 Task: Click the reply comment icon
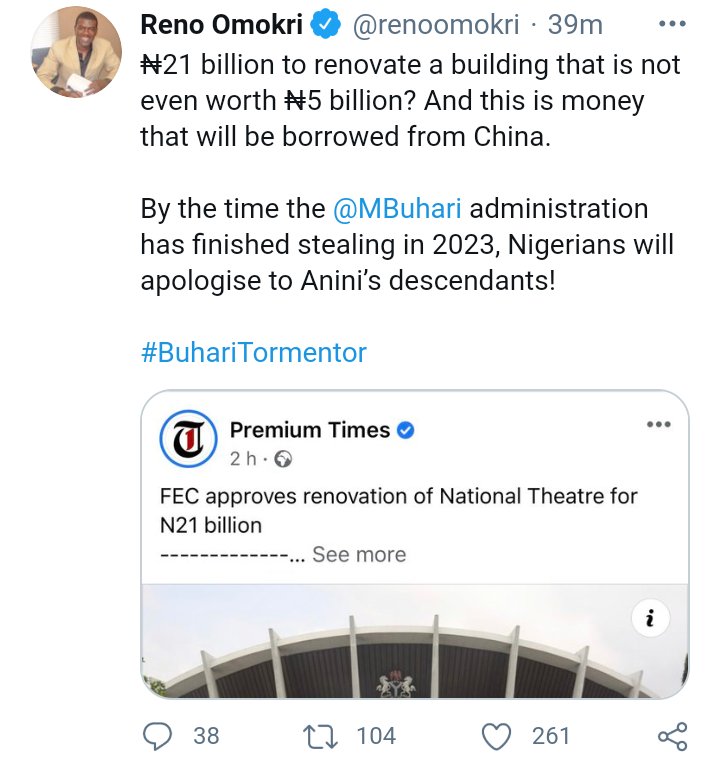pos(159,737)
